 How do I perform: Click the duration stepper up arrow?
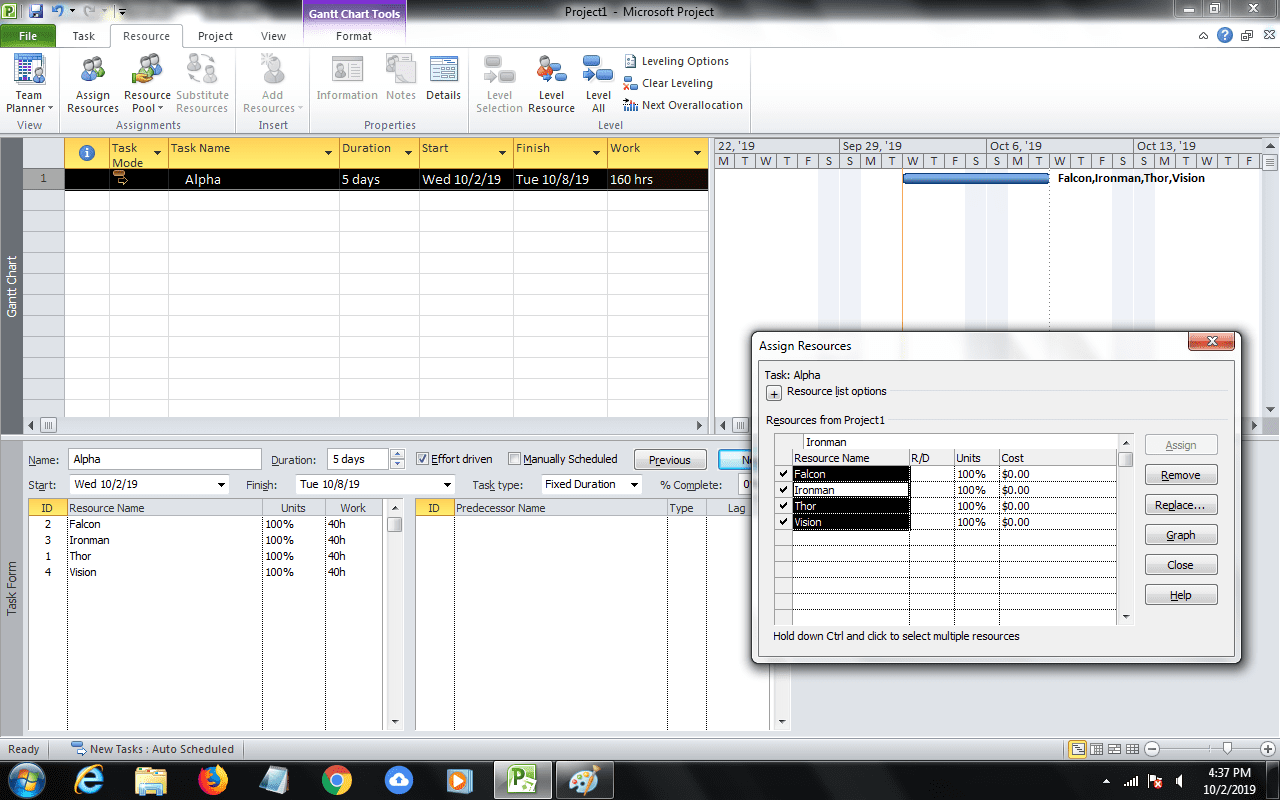[x=397, y=454]
